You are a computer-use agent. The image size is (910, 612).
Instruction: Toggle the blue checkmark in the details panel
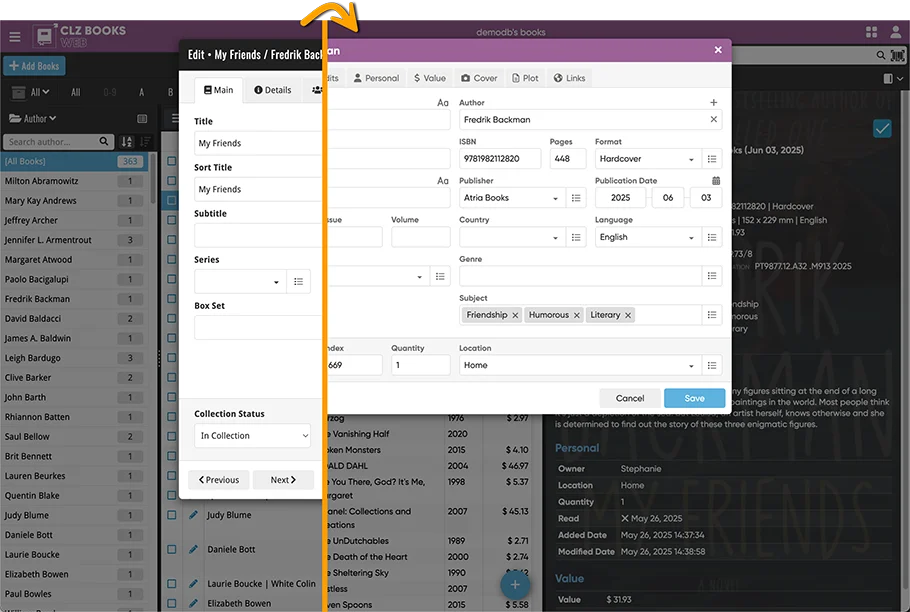882,128
